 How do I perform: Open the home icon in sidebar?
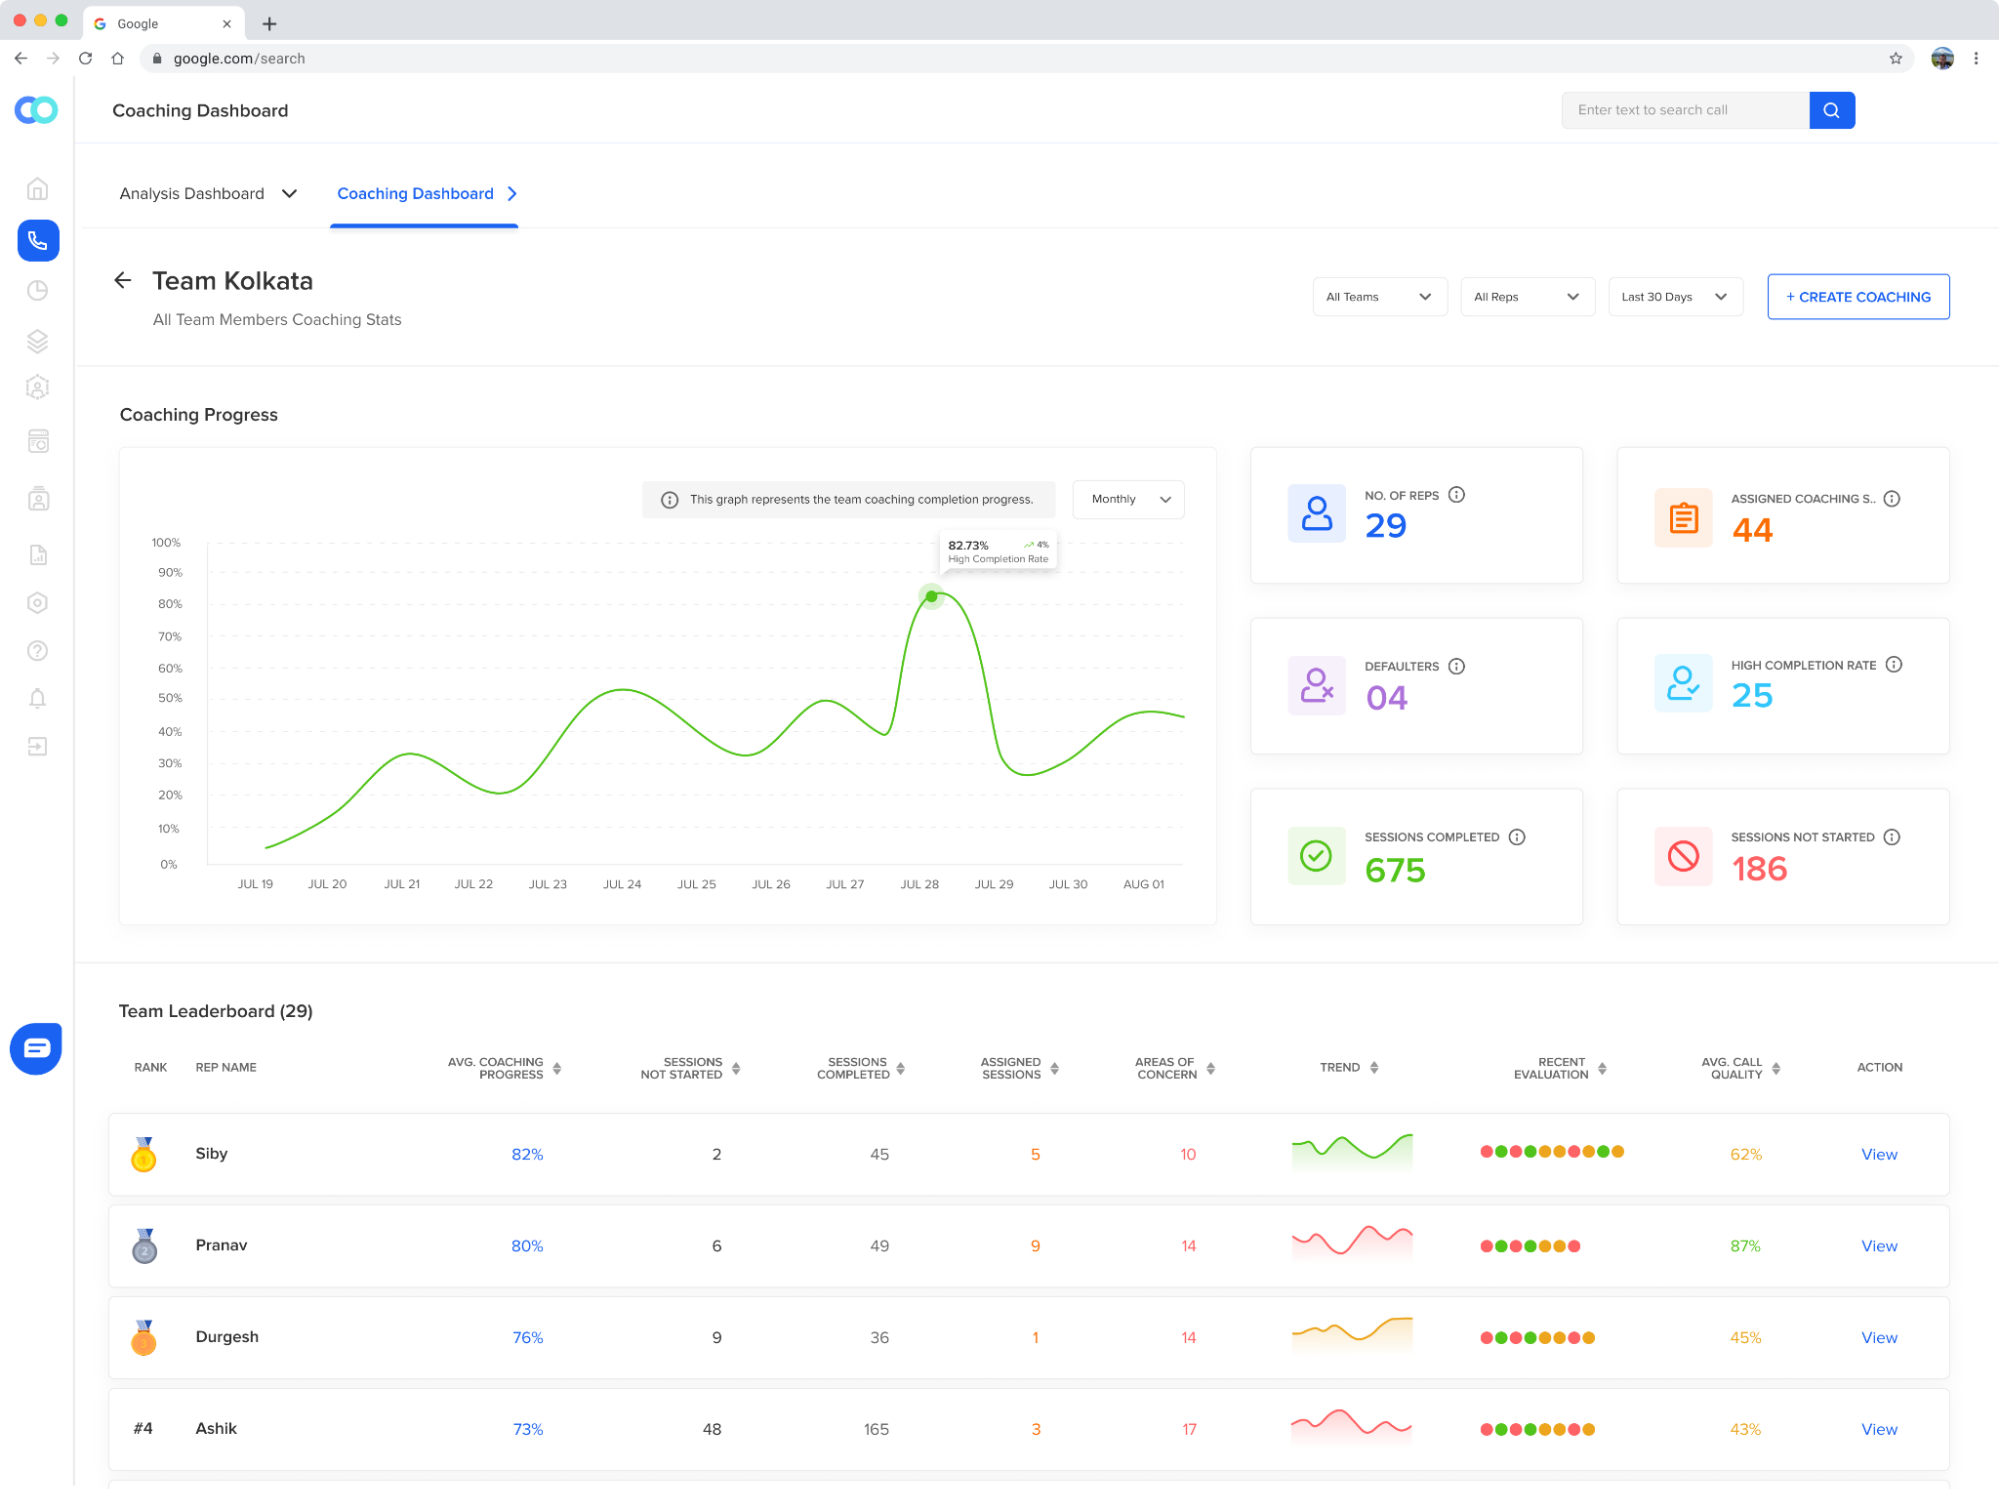38,189
